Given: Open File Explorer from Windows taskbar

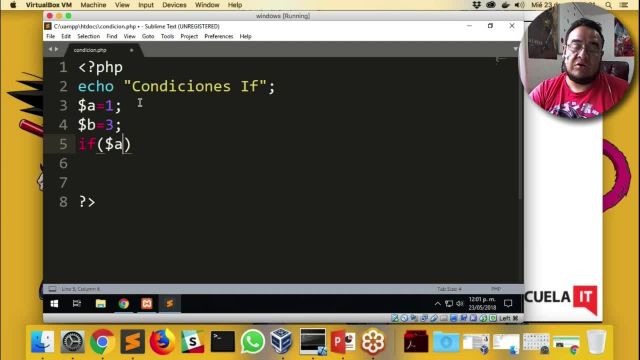Looking at the screenshot, I should pos(100,304).
